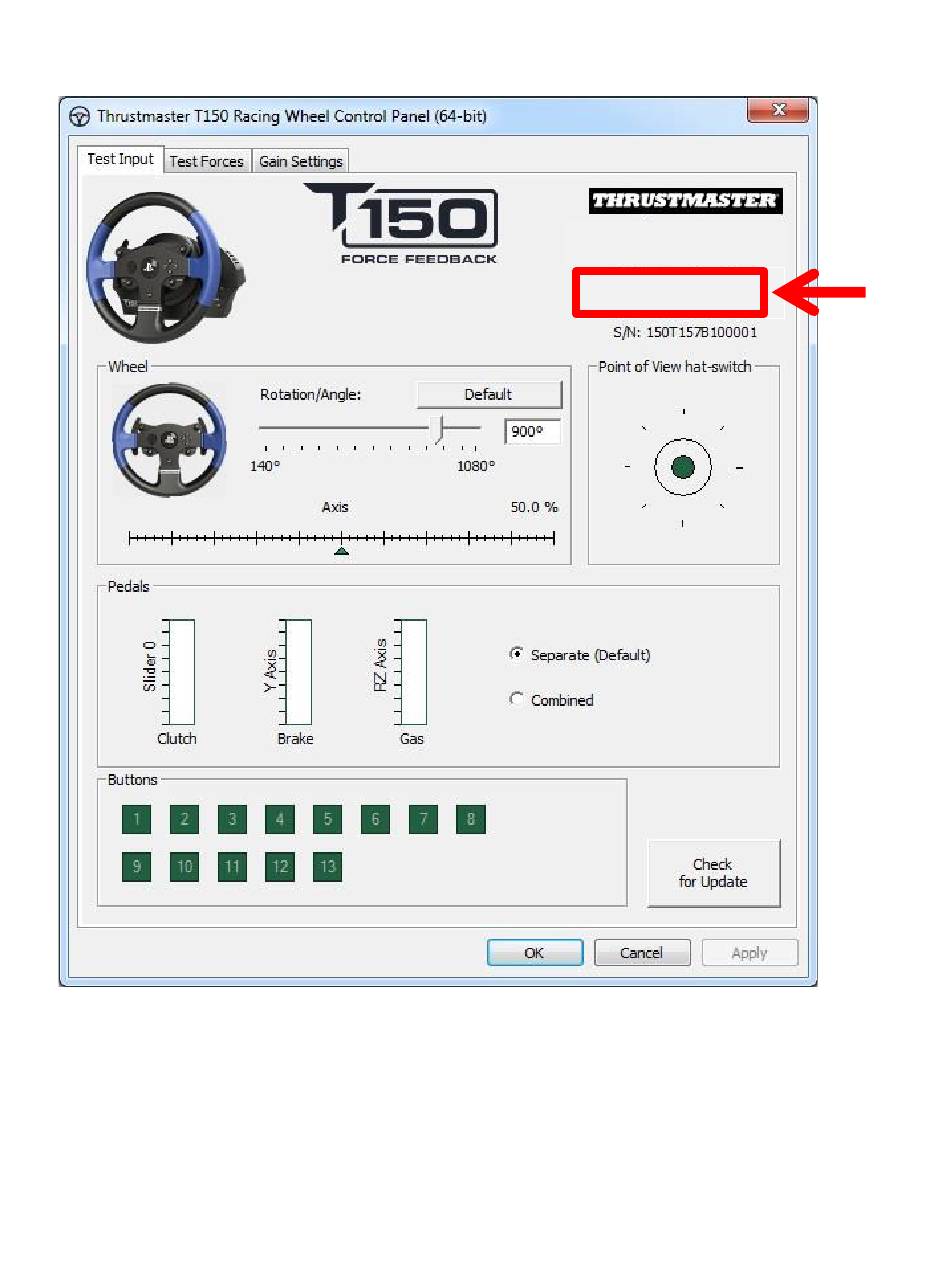
Task: Click the green Point of View hat-switch center
Action: pos(683,467)
